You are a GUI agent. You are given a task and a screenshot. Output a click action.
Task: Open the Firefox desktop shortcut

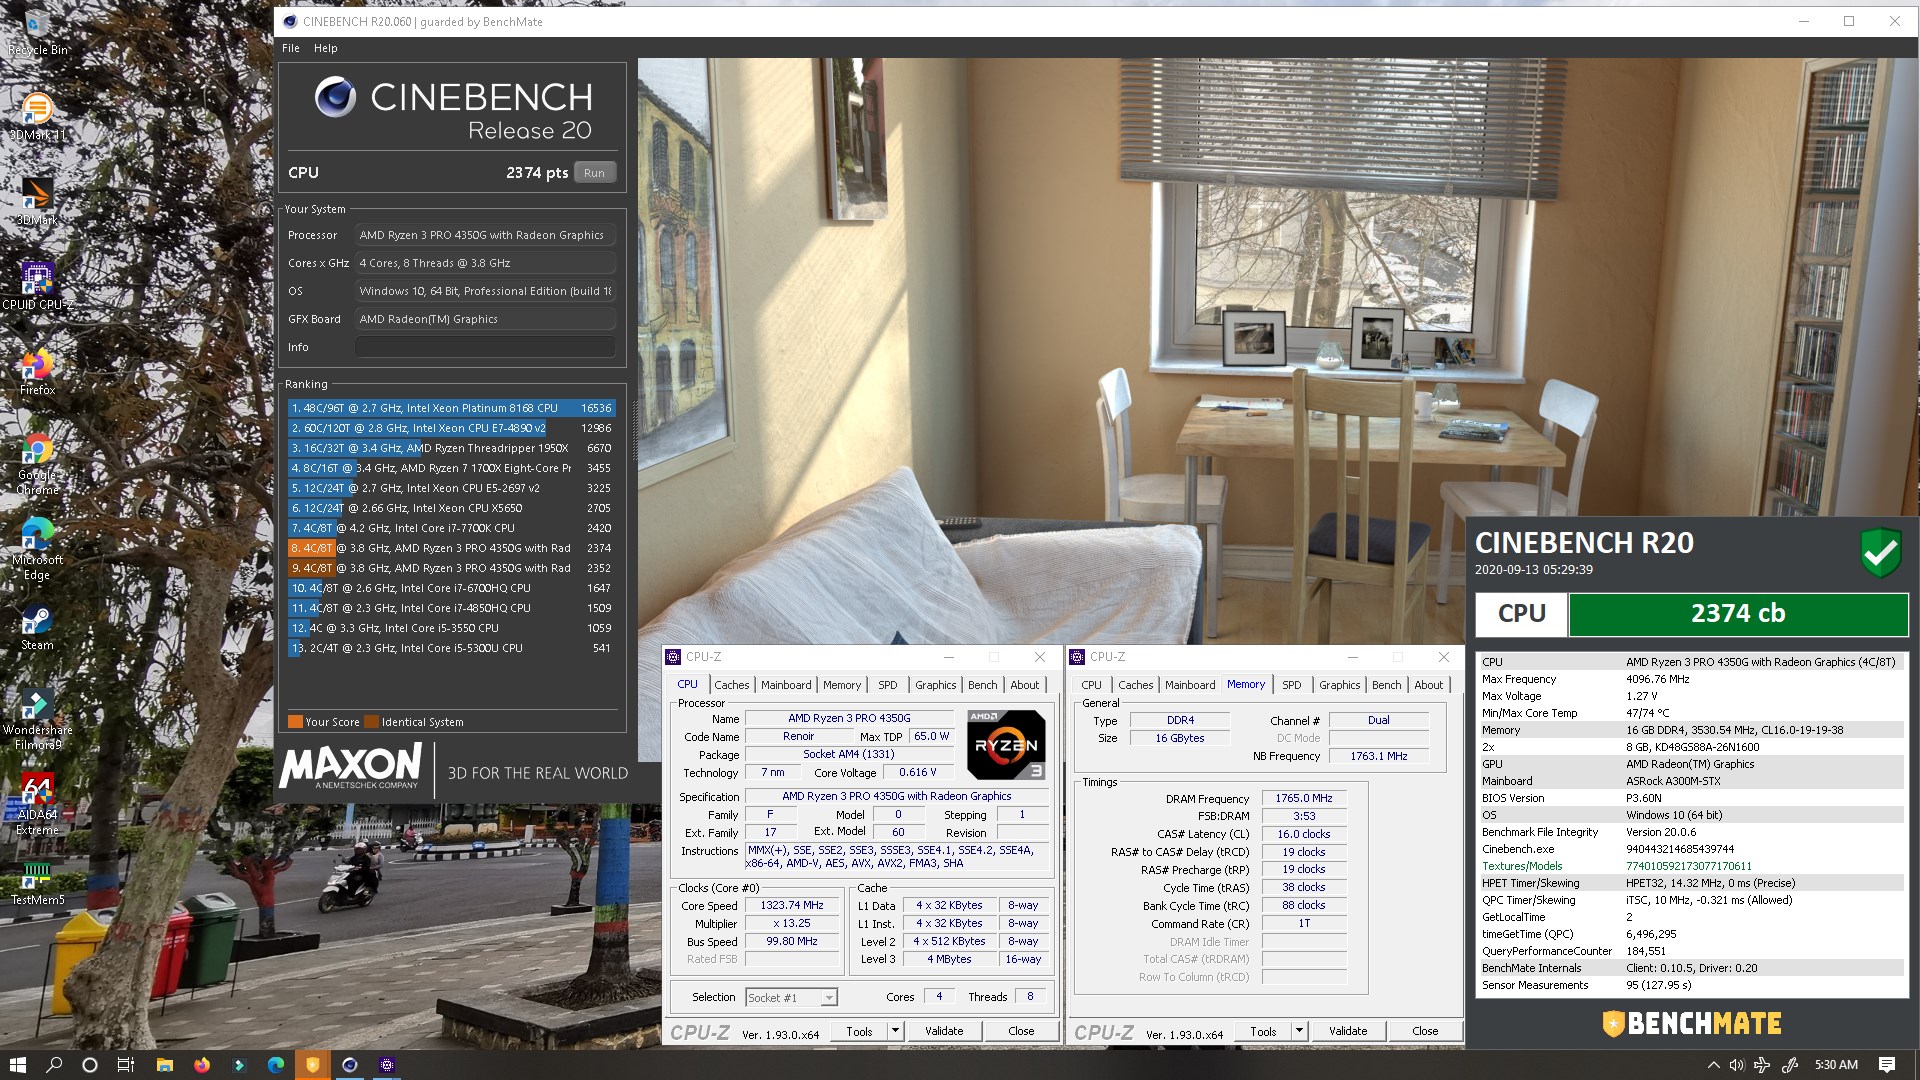click(x=37, y=372)
